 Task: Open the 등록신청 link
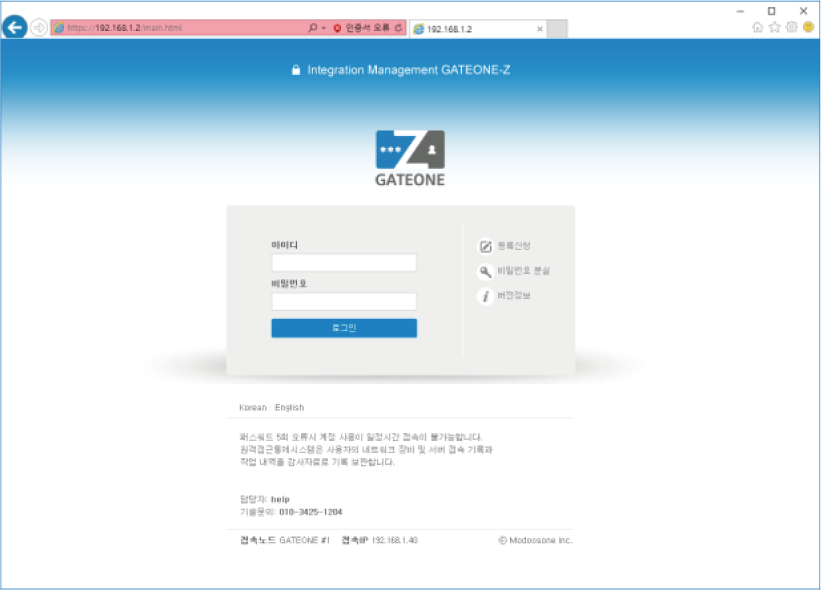[515, 246]
